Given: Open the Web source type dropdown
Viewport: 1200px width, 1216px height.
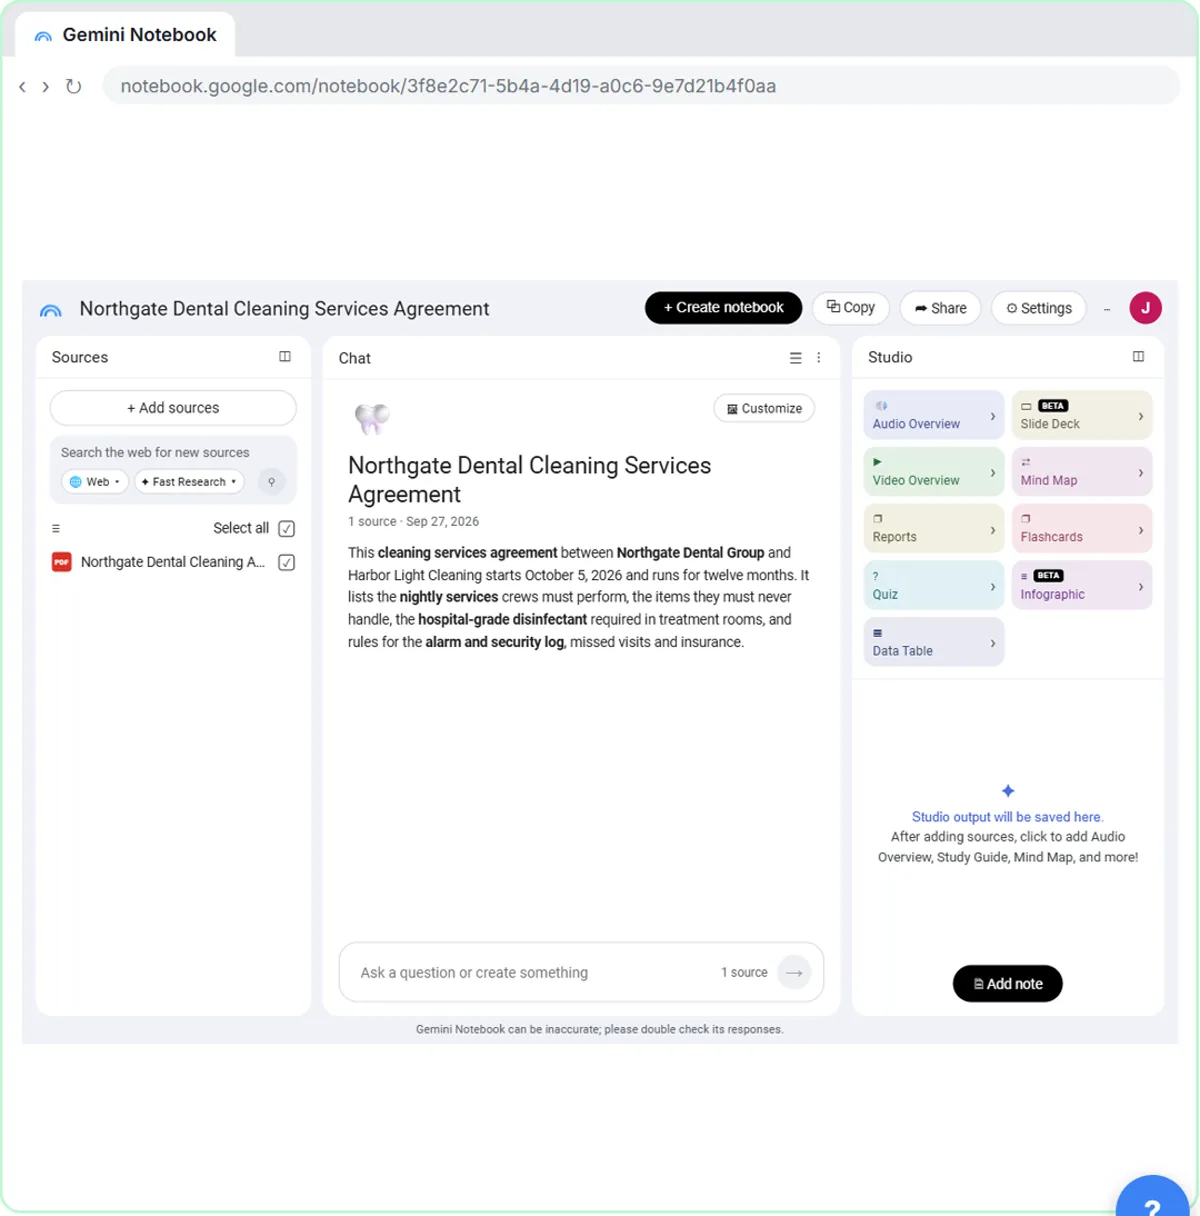Looking at the screenshot, I should (x=95, y=482).
